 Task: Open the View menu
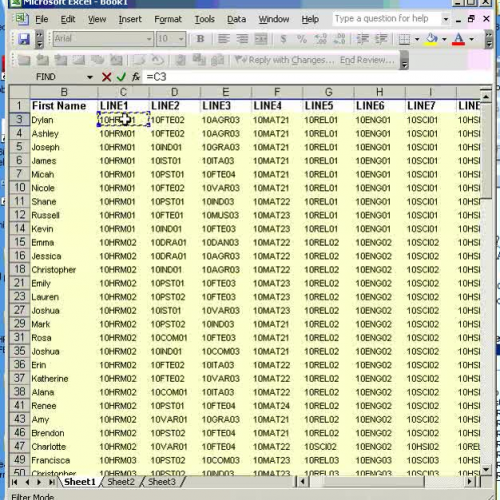97,19
